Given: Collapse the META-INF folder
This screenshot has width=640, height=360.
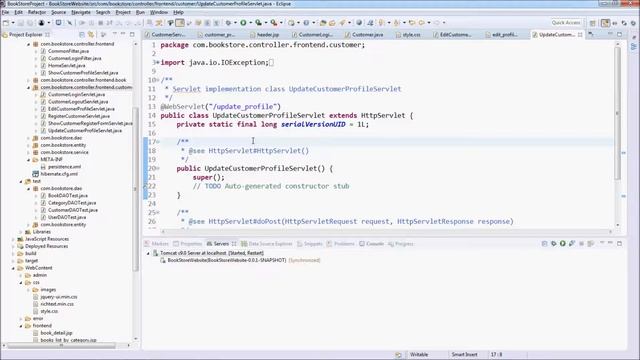Looking at the screenshot, I should point(29,160).
